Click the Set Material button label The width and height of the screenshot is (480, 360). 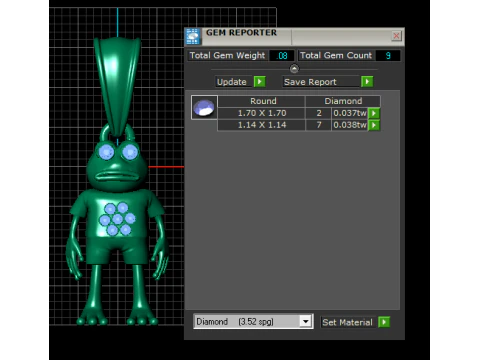(347, 322)
